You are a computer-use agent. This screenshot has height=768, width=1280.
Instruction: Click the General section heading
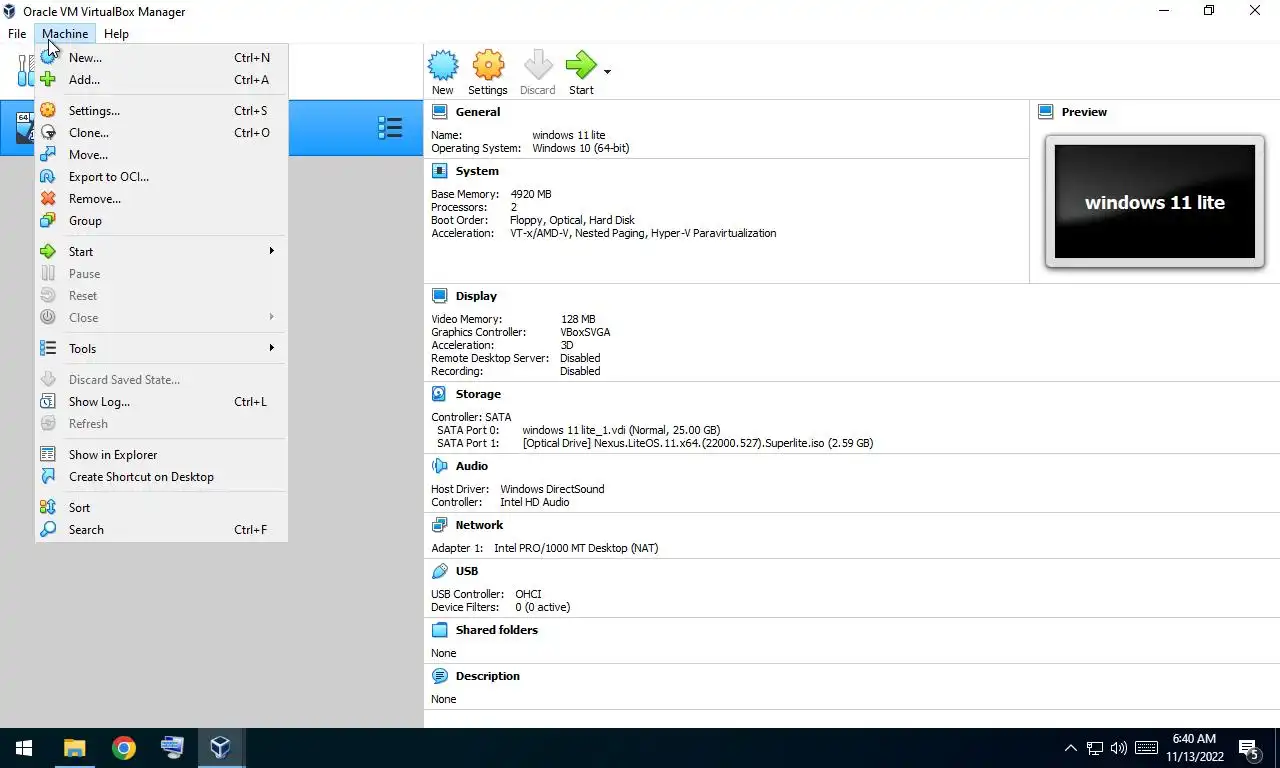coord(478,112)
